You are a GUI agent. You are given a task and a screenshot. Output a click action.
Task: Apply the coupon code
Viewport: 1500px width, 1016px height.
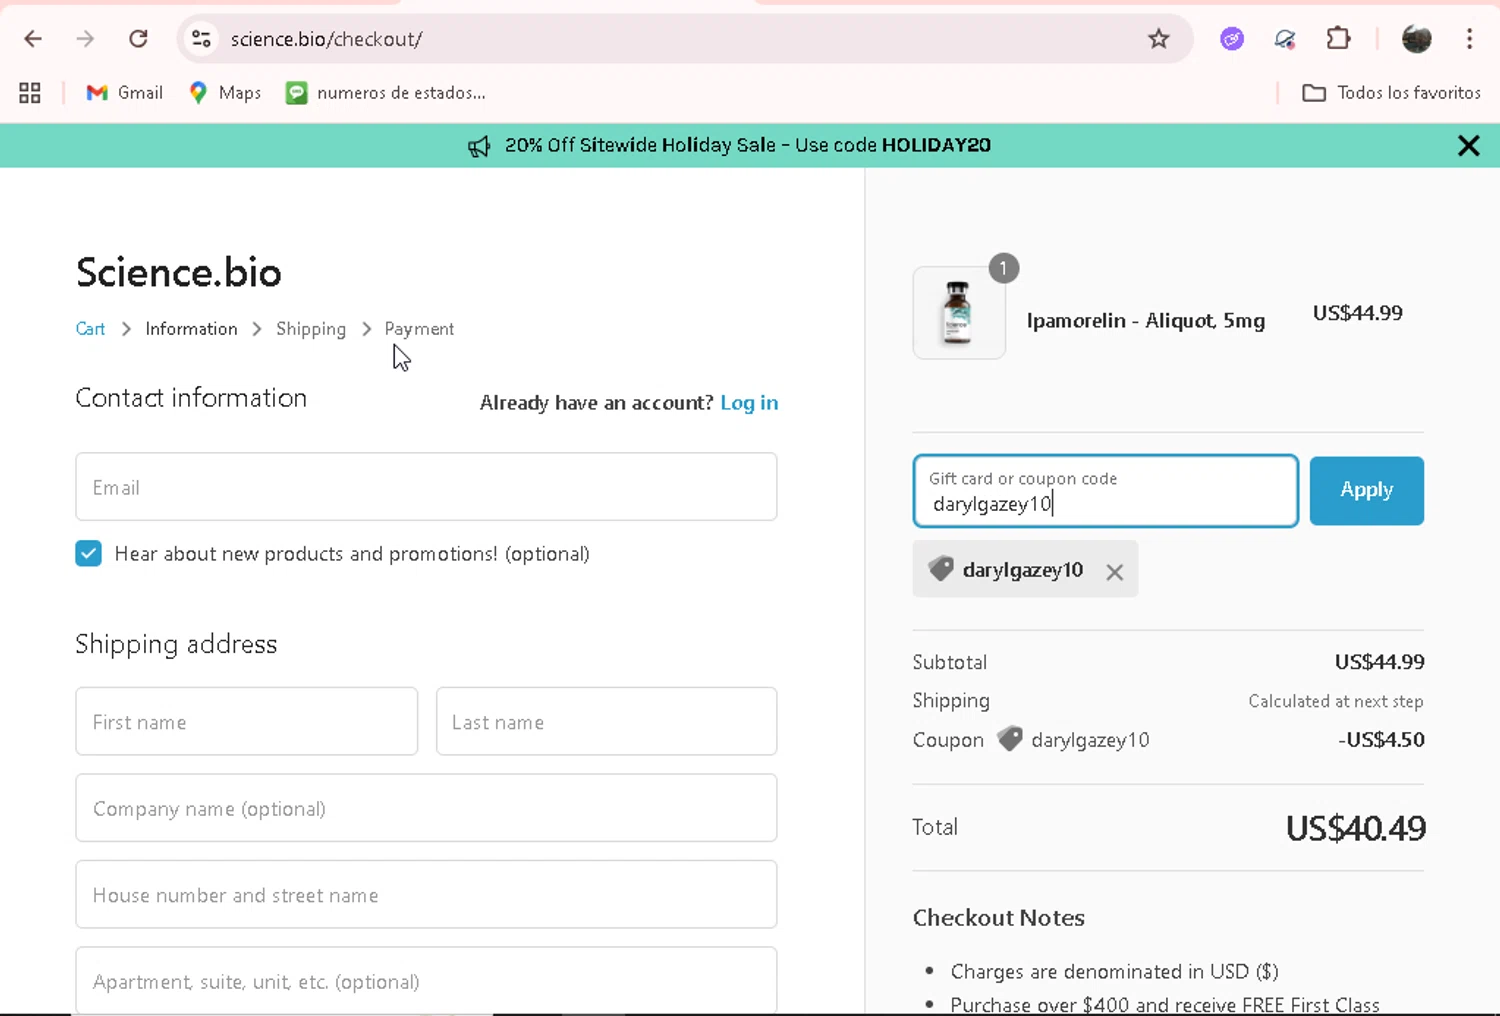[x=1367, y=491]
